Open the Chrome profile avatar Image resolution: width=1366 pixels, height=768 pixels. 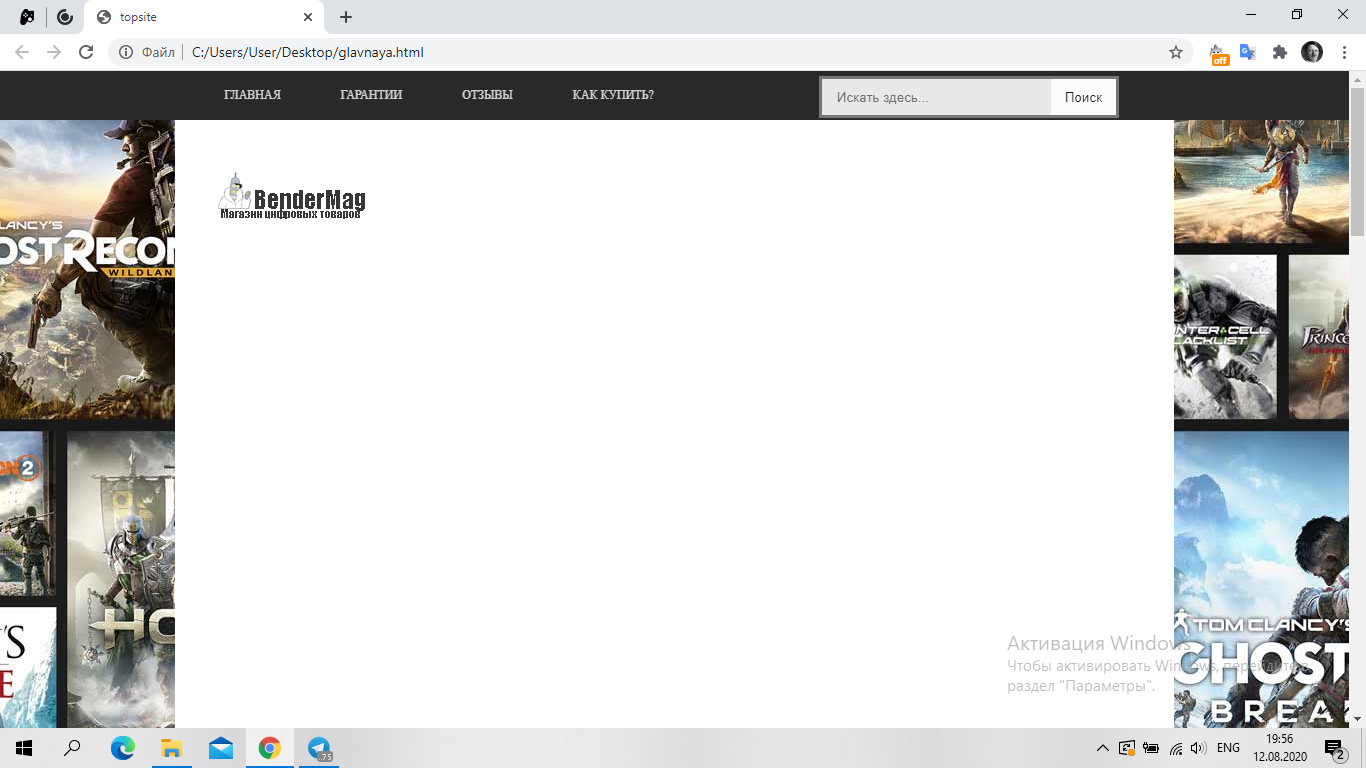click(x=1312, y=52)
